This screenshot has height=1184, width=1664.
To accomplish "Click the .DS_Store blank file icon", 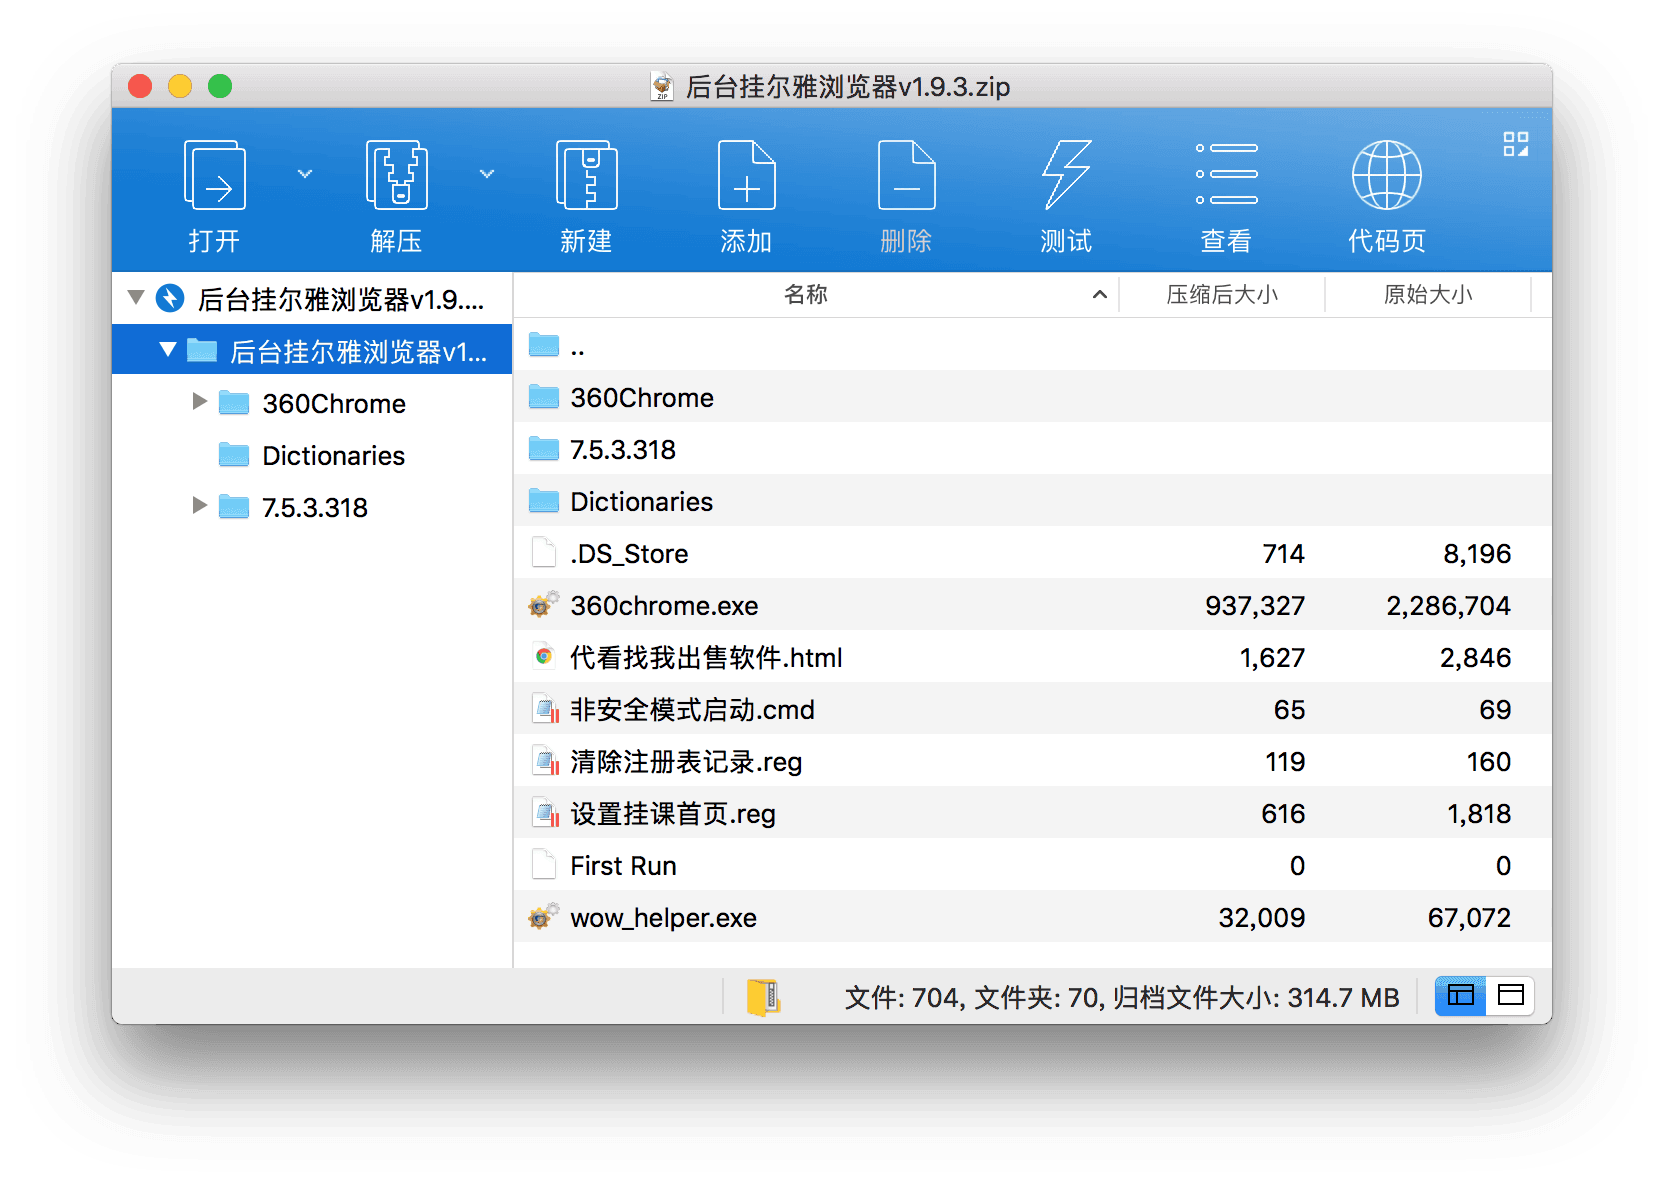I will [543, 552].
